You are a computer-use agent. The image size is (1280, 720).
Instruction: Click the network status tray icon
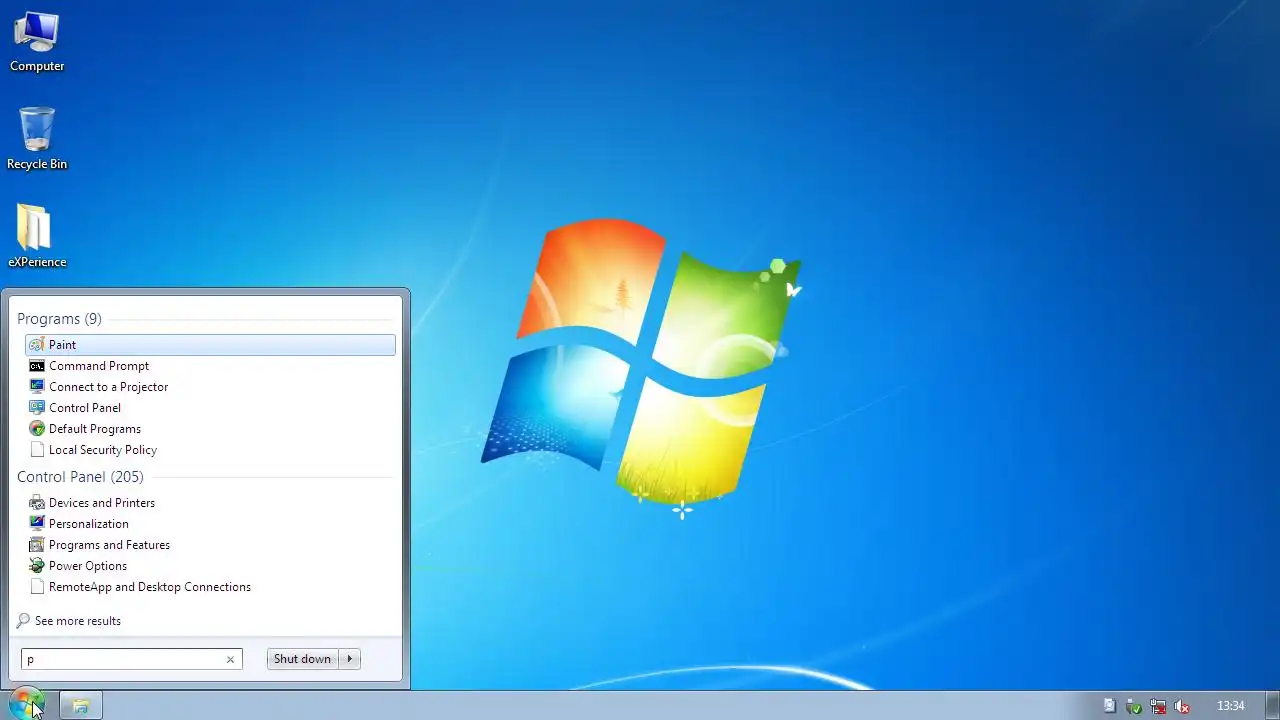tap(1158, 706)
